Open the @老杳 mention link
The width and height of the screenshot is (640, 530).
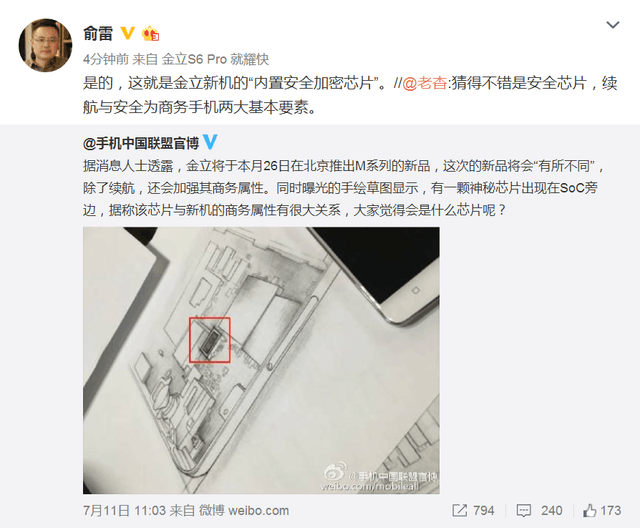click(424, 83)
